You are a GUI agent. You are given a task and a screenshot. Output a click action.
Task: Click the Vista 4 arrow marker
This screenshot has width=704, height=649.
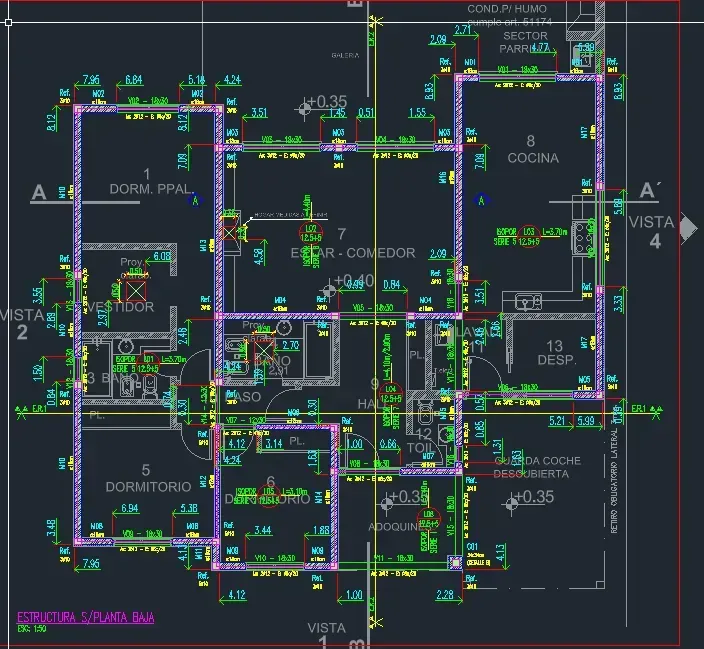[x=689, y=228]
